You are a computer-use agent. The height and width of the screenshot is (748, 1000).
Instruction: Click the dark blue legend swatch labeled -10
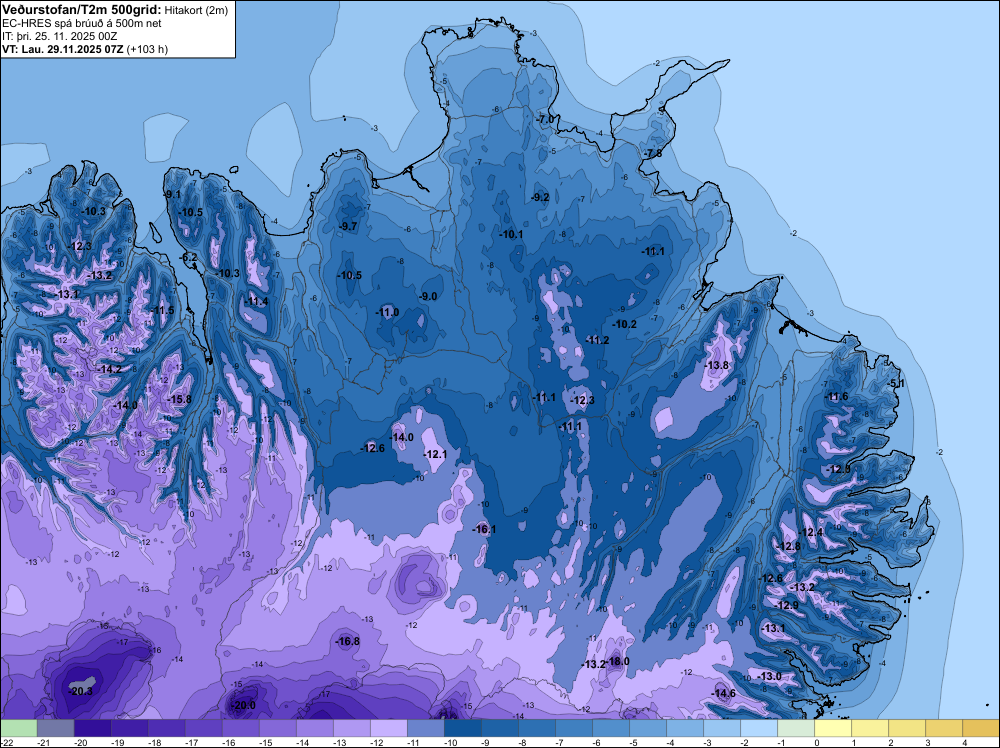[462, 728]
